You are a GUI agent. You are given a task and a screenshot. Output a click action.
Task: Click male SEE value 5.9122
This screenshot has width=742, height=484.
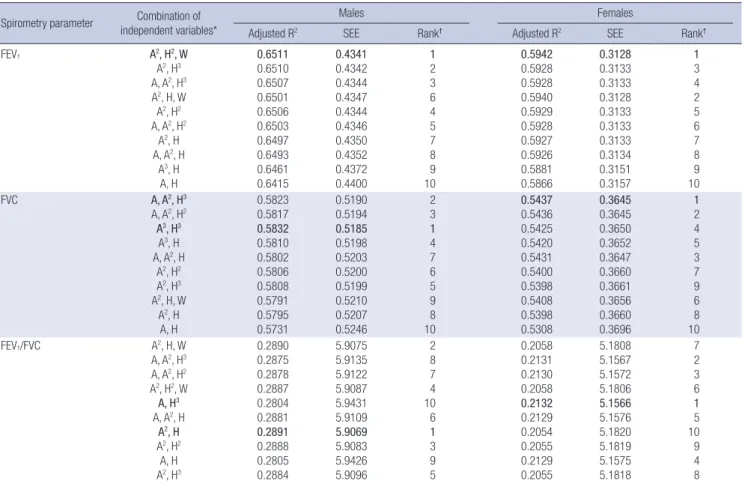[351, 375]
